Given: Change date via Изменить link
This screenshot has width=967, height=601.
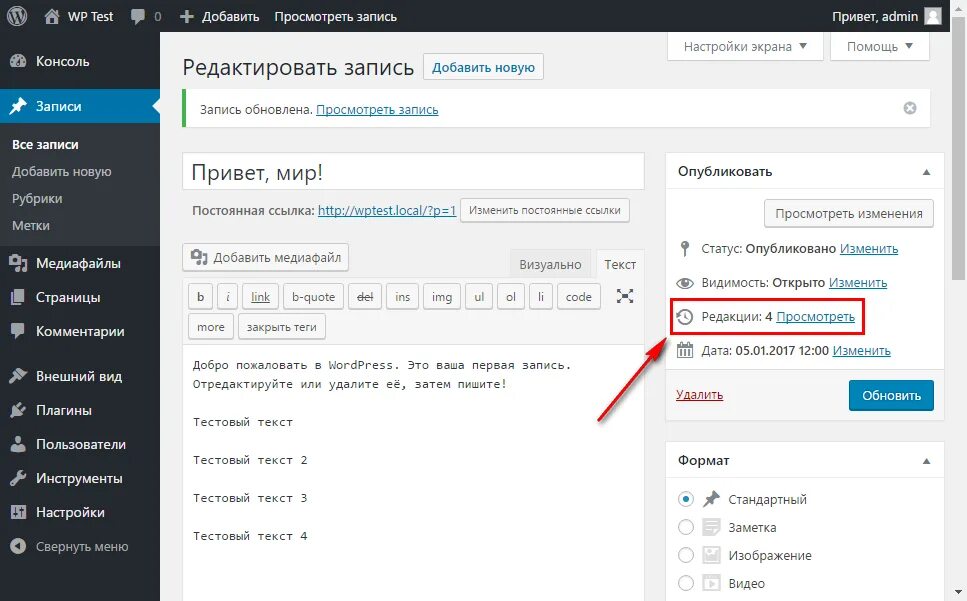Looking at the screenshot, I should pos(862,350).
